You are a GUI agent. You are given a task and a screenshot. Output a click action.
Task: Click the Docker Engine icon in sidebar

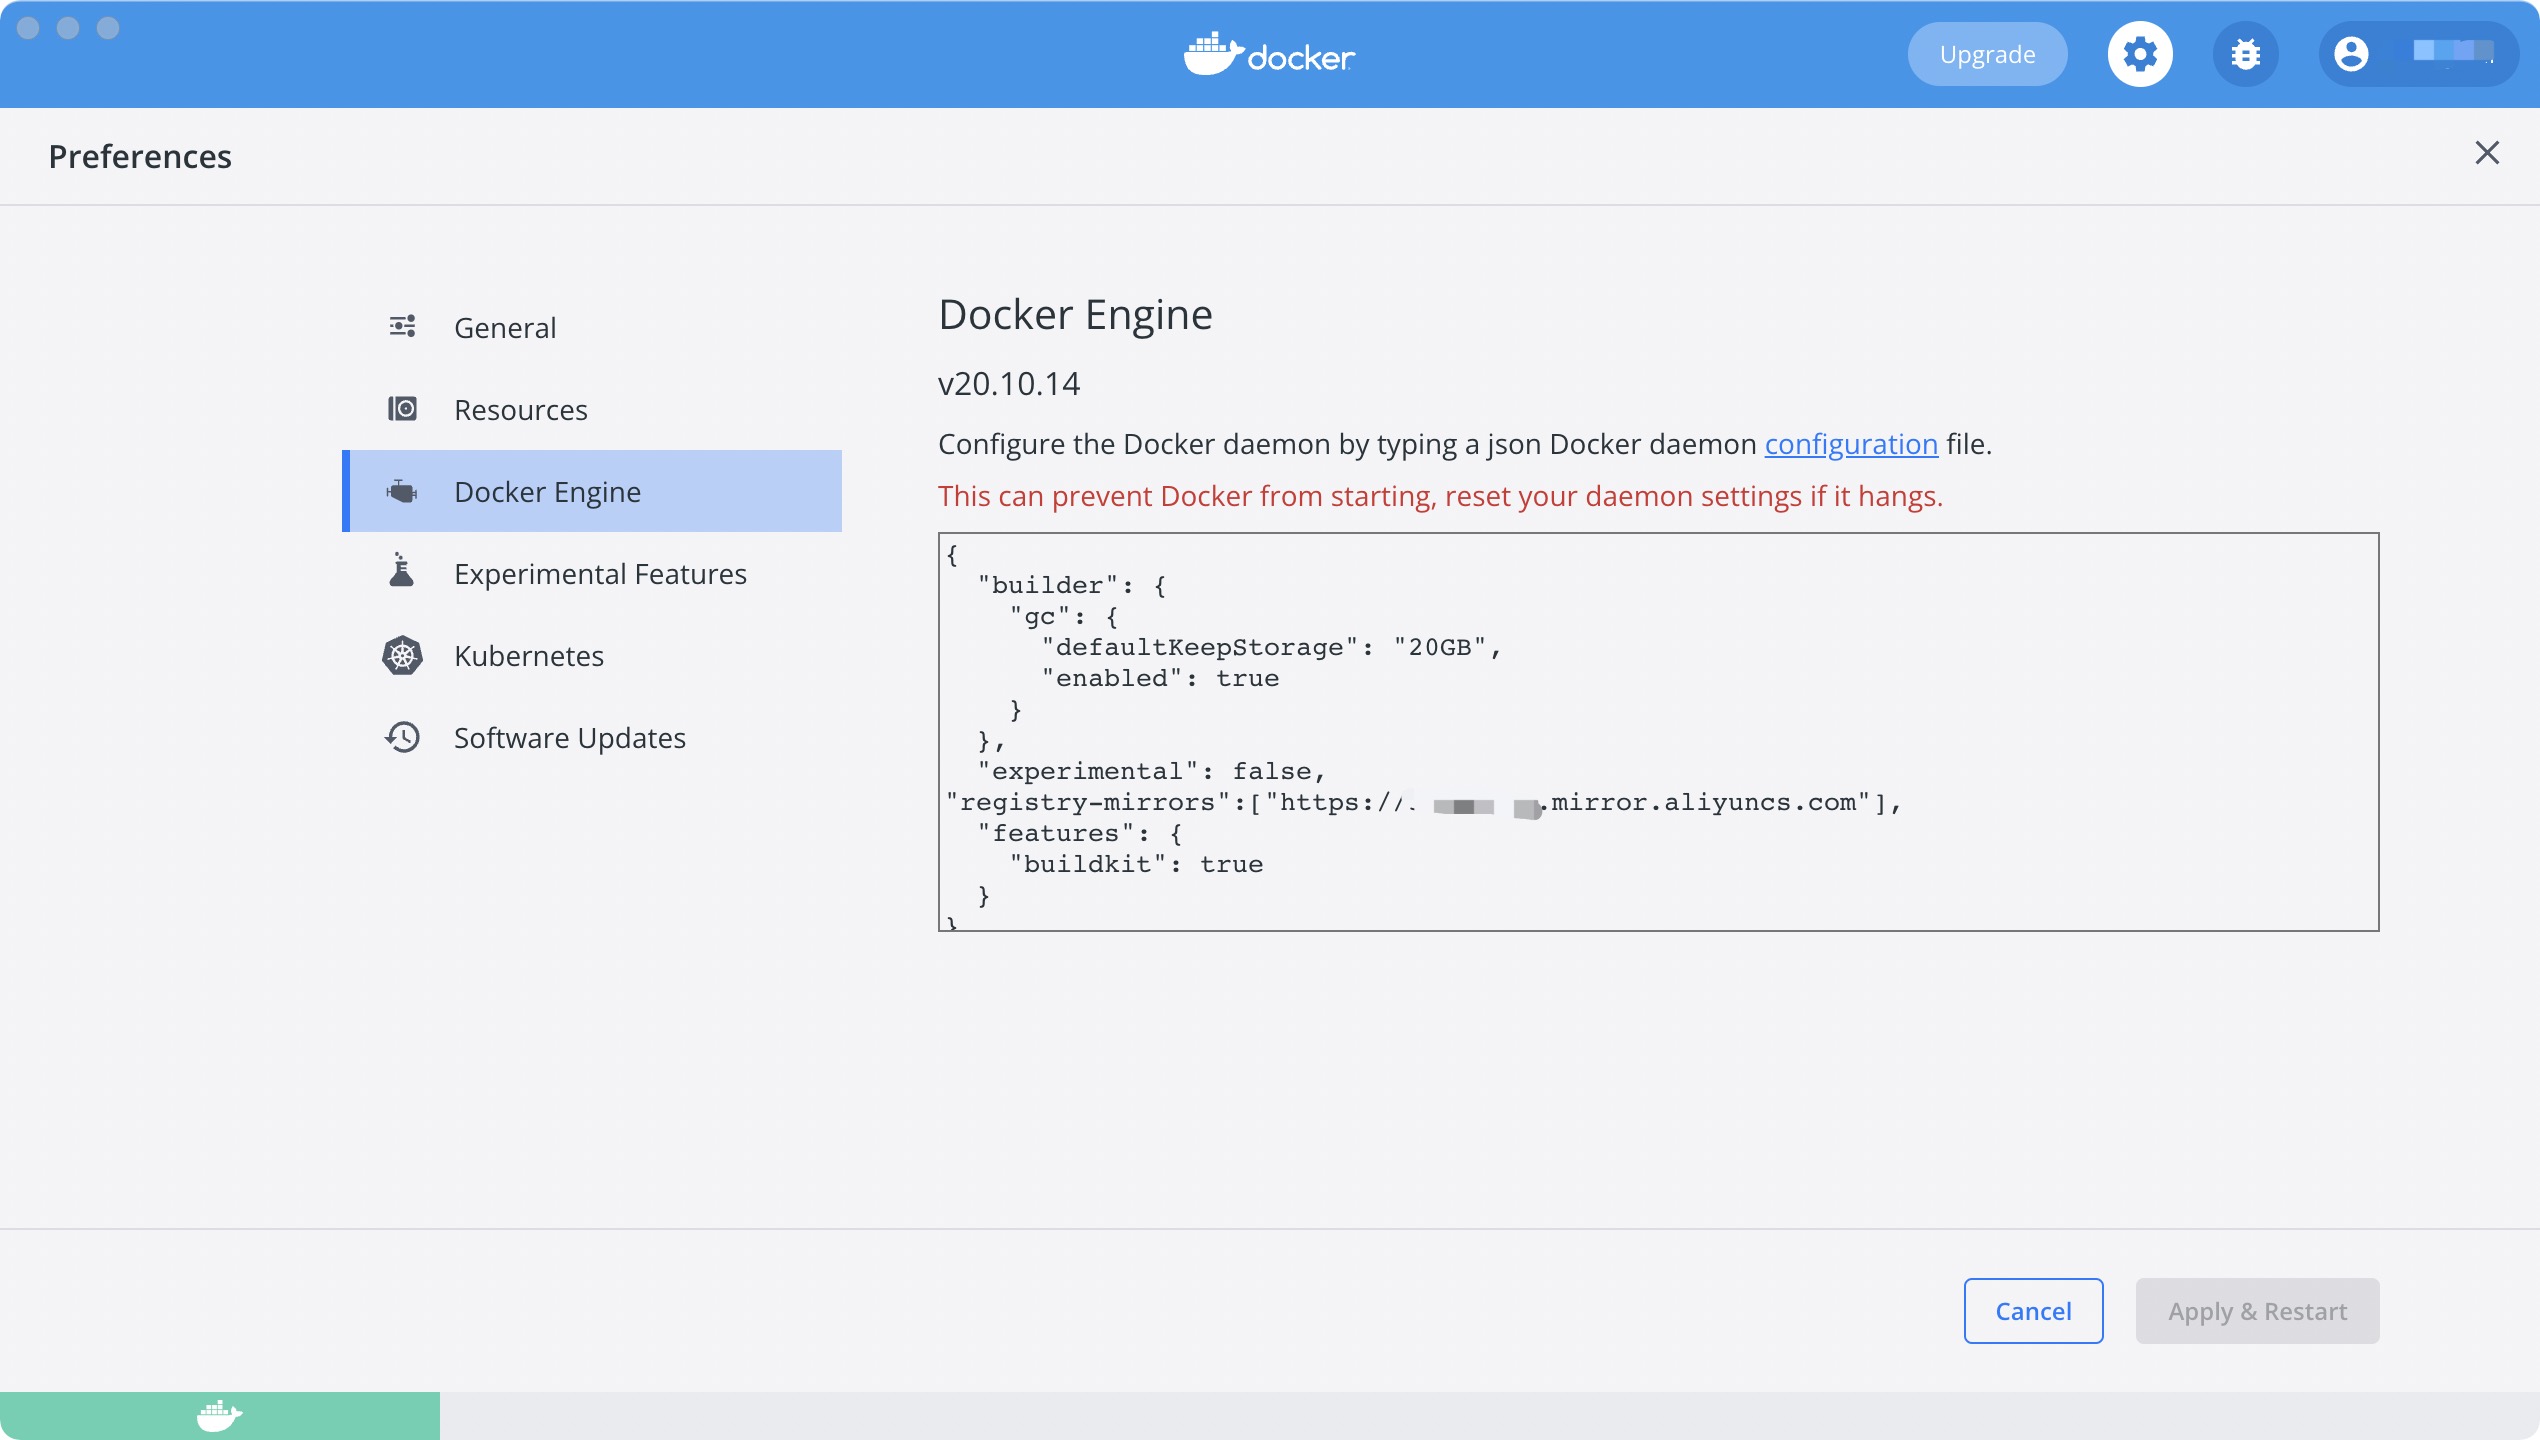tap(402, 491)
